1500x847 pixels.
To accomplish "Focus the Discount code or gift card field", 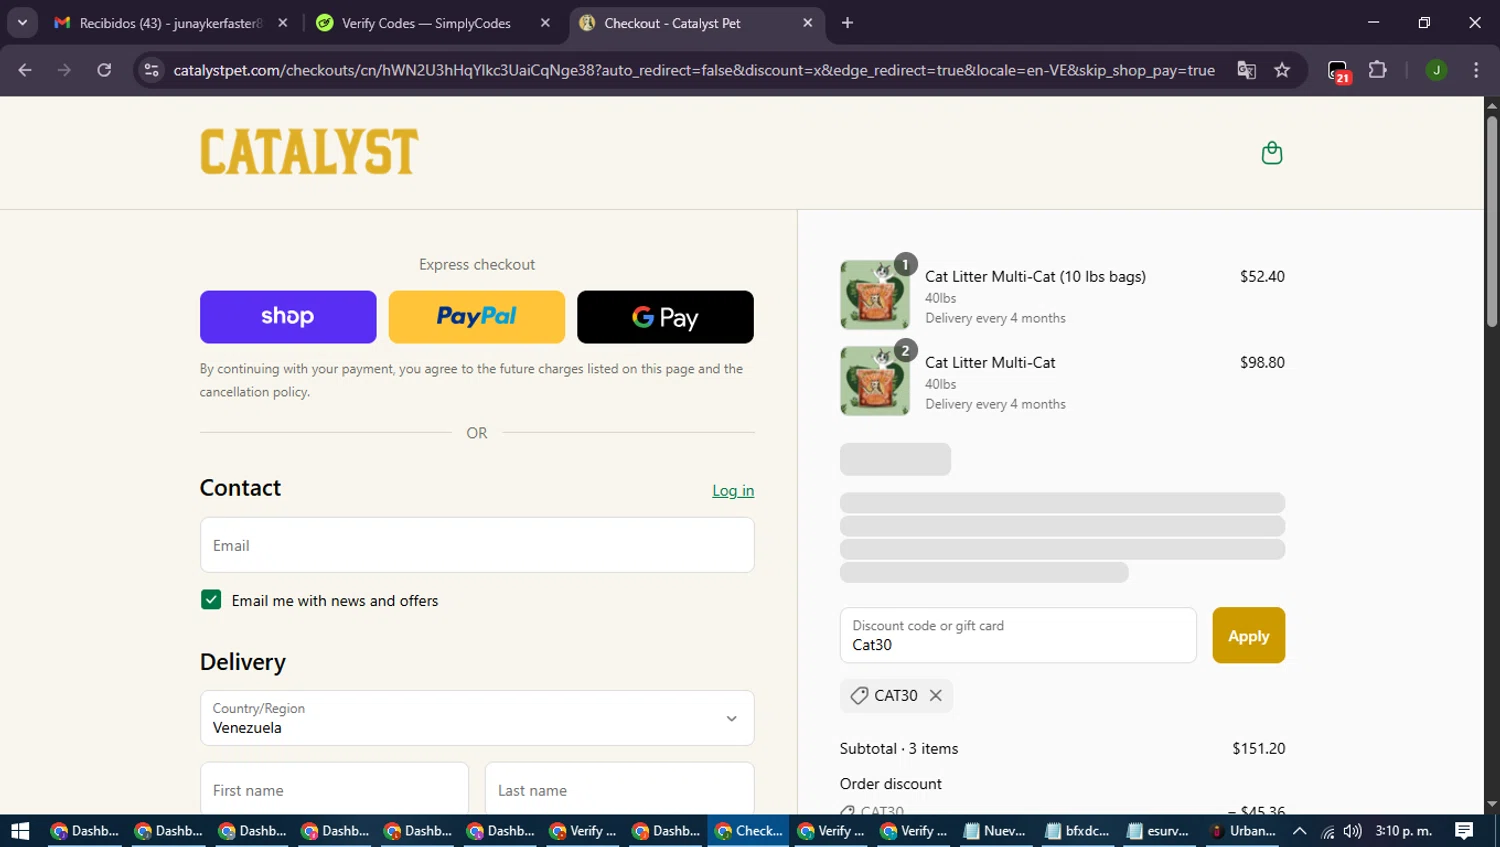I will point(1018,635).
